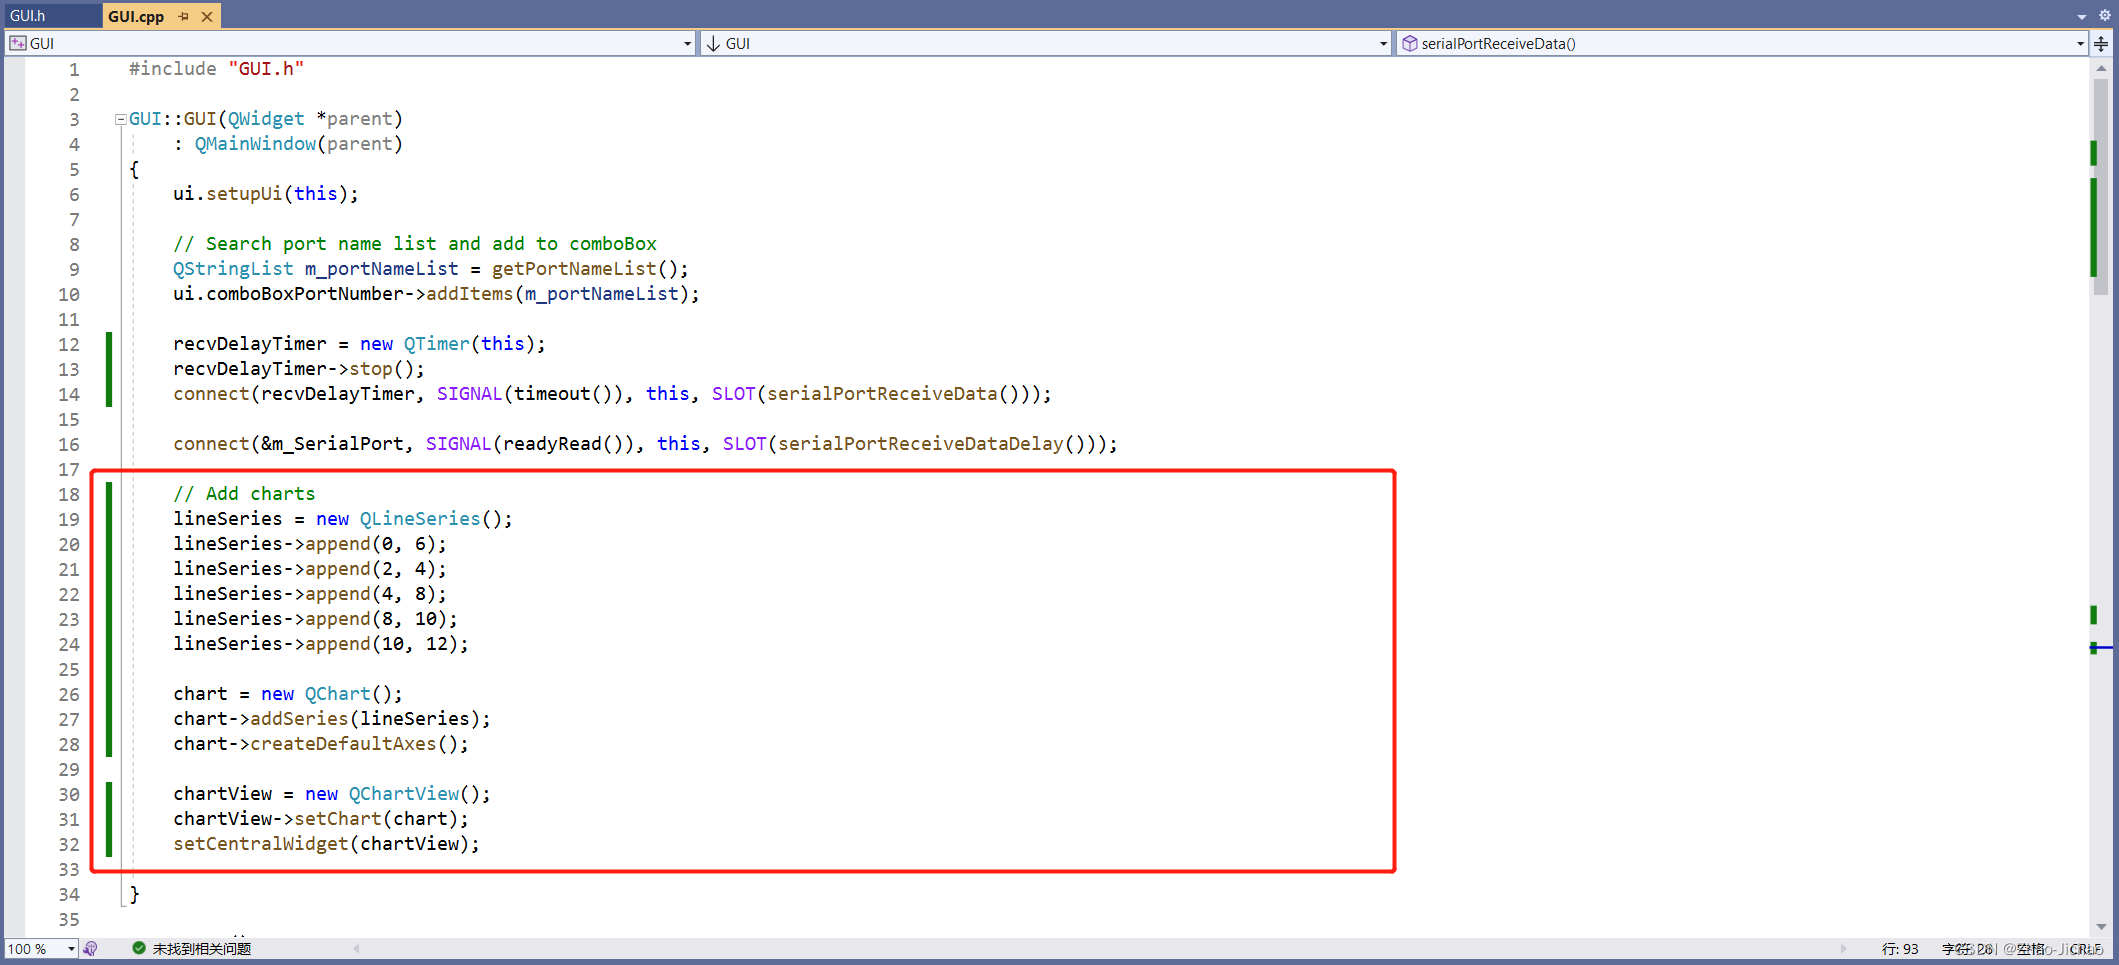Viewport: 2119px width, 965px height.
Task: Click recvDelayTimer->stop() on line 13
Action: click(x=298, y=368)
